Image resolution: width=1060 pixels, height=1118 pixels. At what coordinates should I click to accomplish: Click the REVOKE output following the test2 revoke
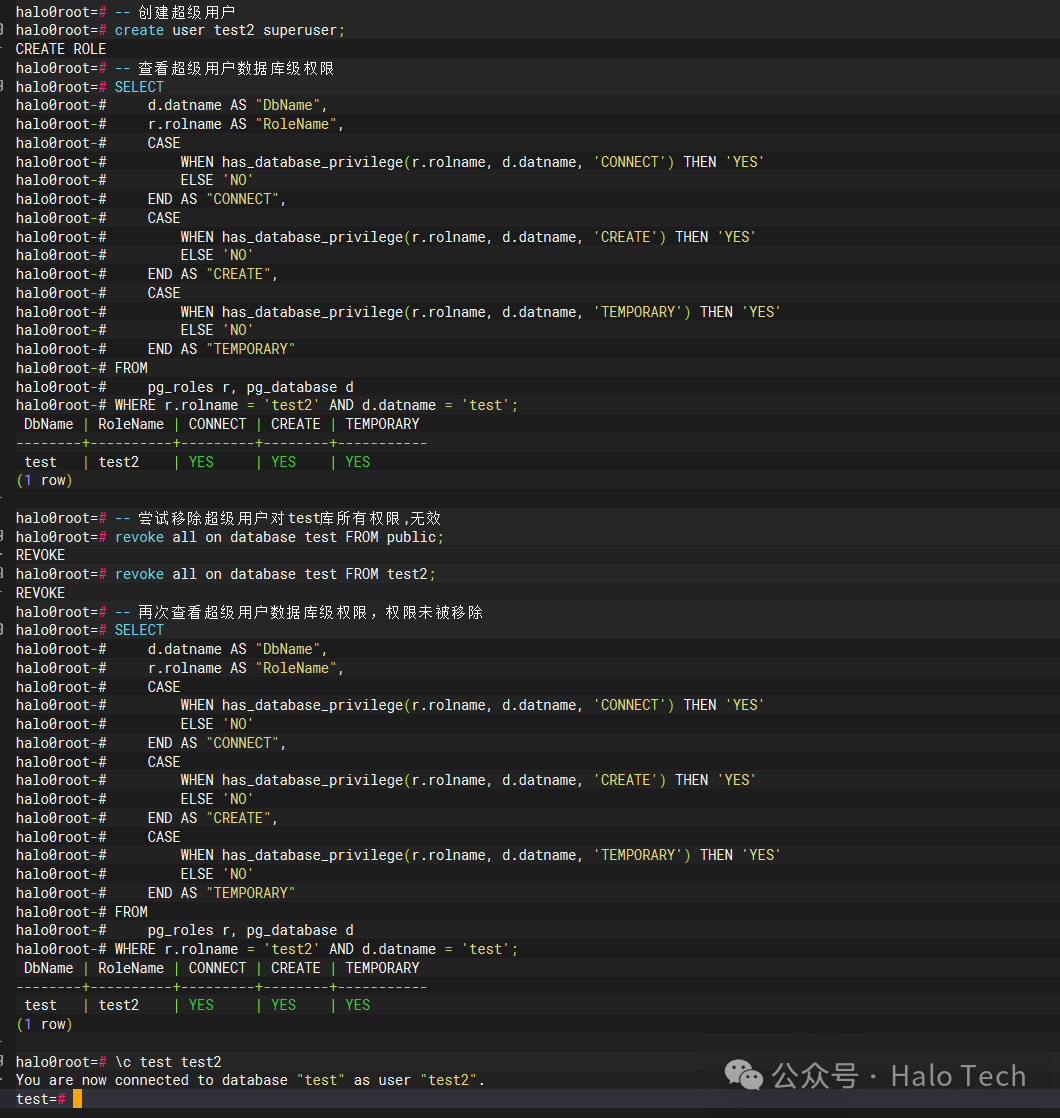pos(40,593)
